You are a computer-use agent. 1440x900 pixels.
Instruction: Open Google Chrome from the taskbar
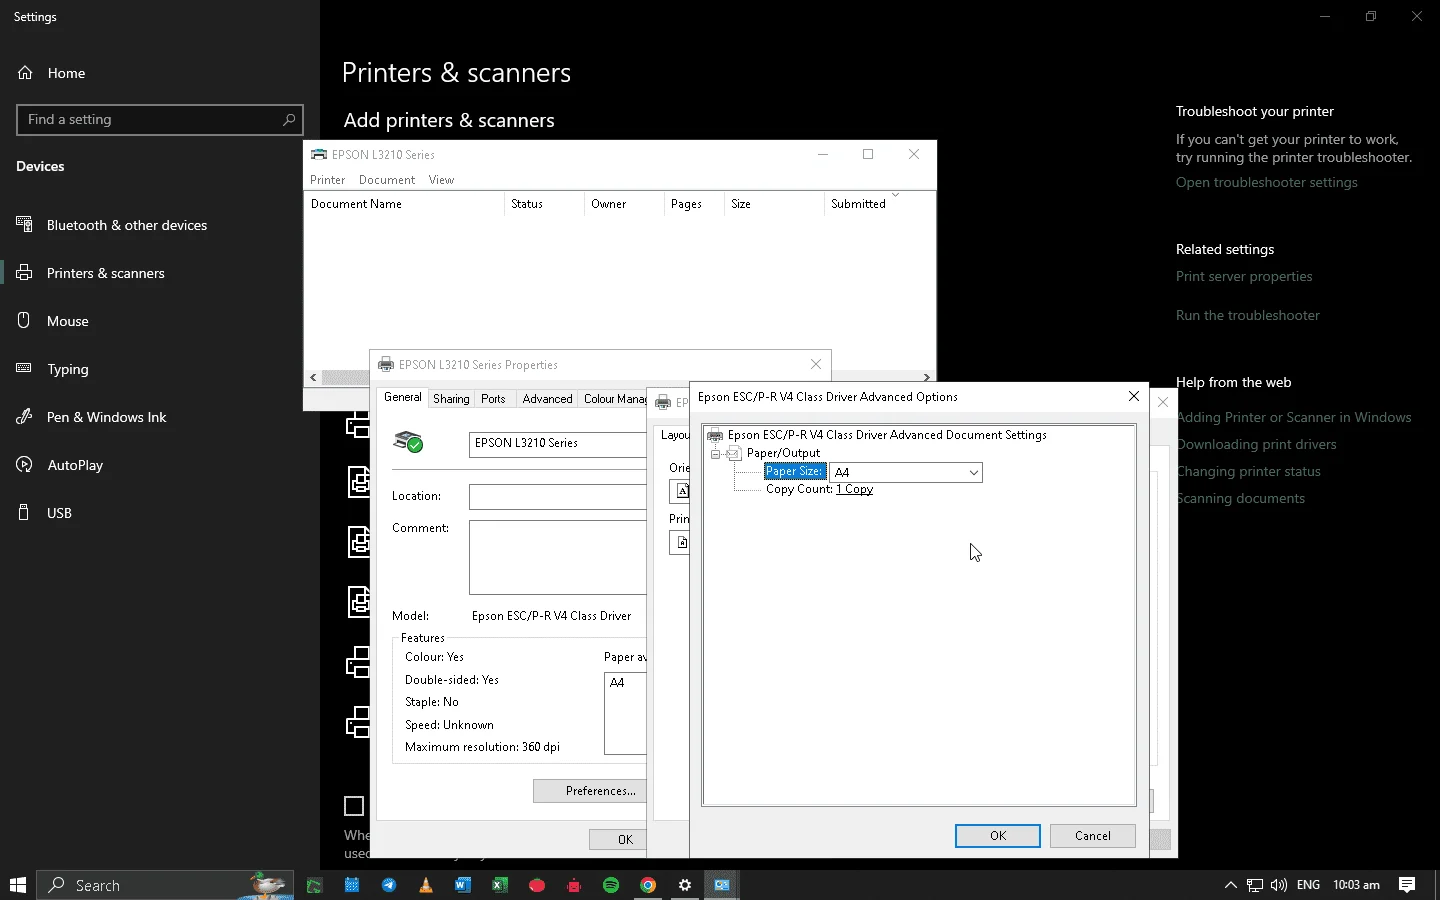point(648,885)
